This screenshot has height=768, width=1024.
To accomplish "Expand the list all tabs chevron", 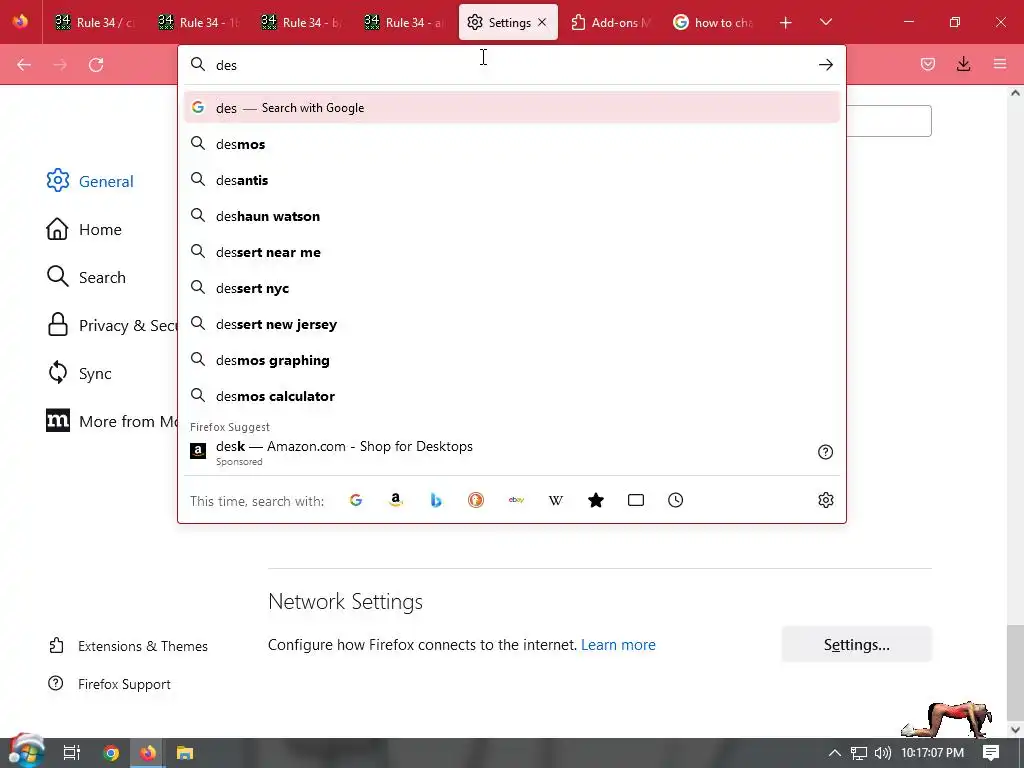I will coord(825,22).
